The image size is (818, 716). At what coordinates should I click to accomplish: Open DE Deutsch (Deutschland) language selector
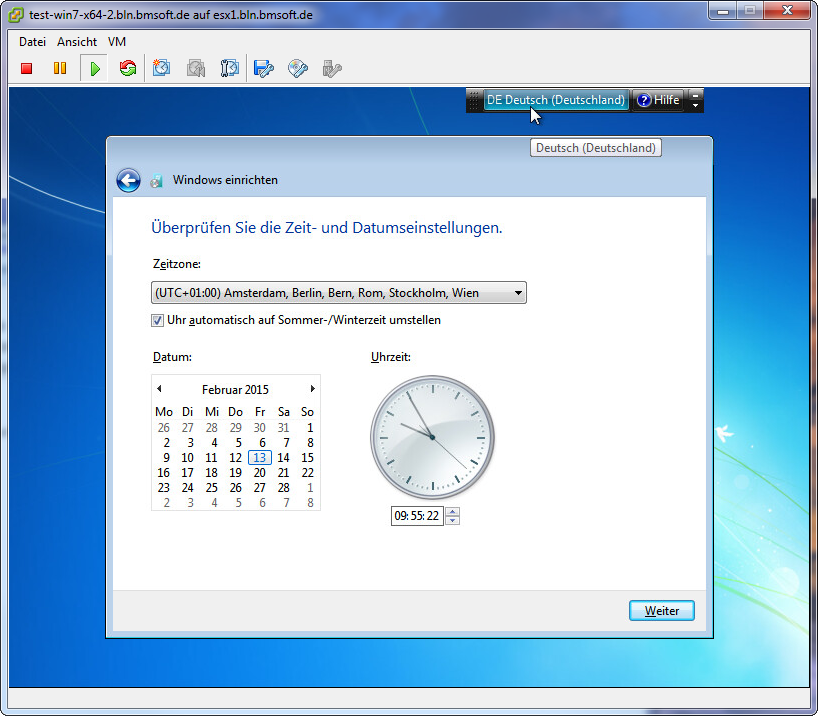[x=556, y=100]
